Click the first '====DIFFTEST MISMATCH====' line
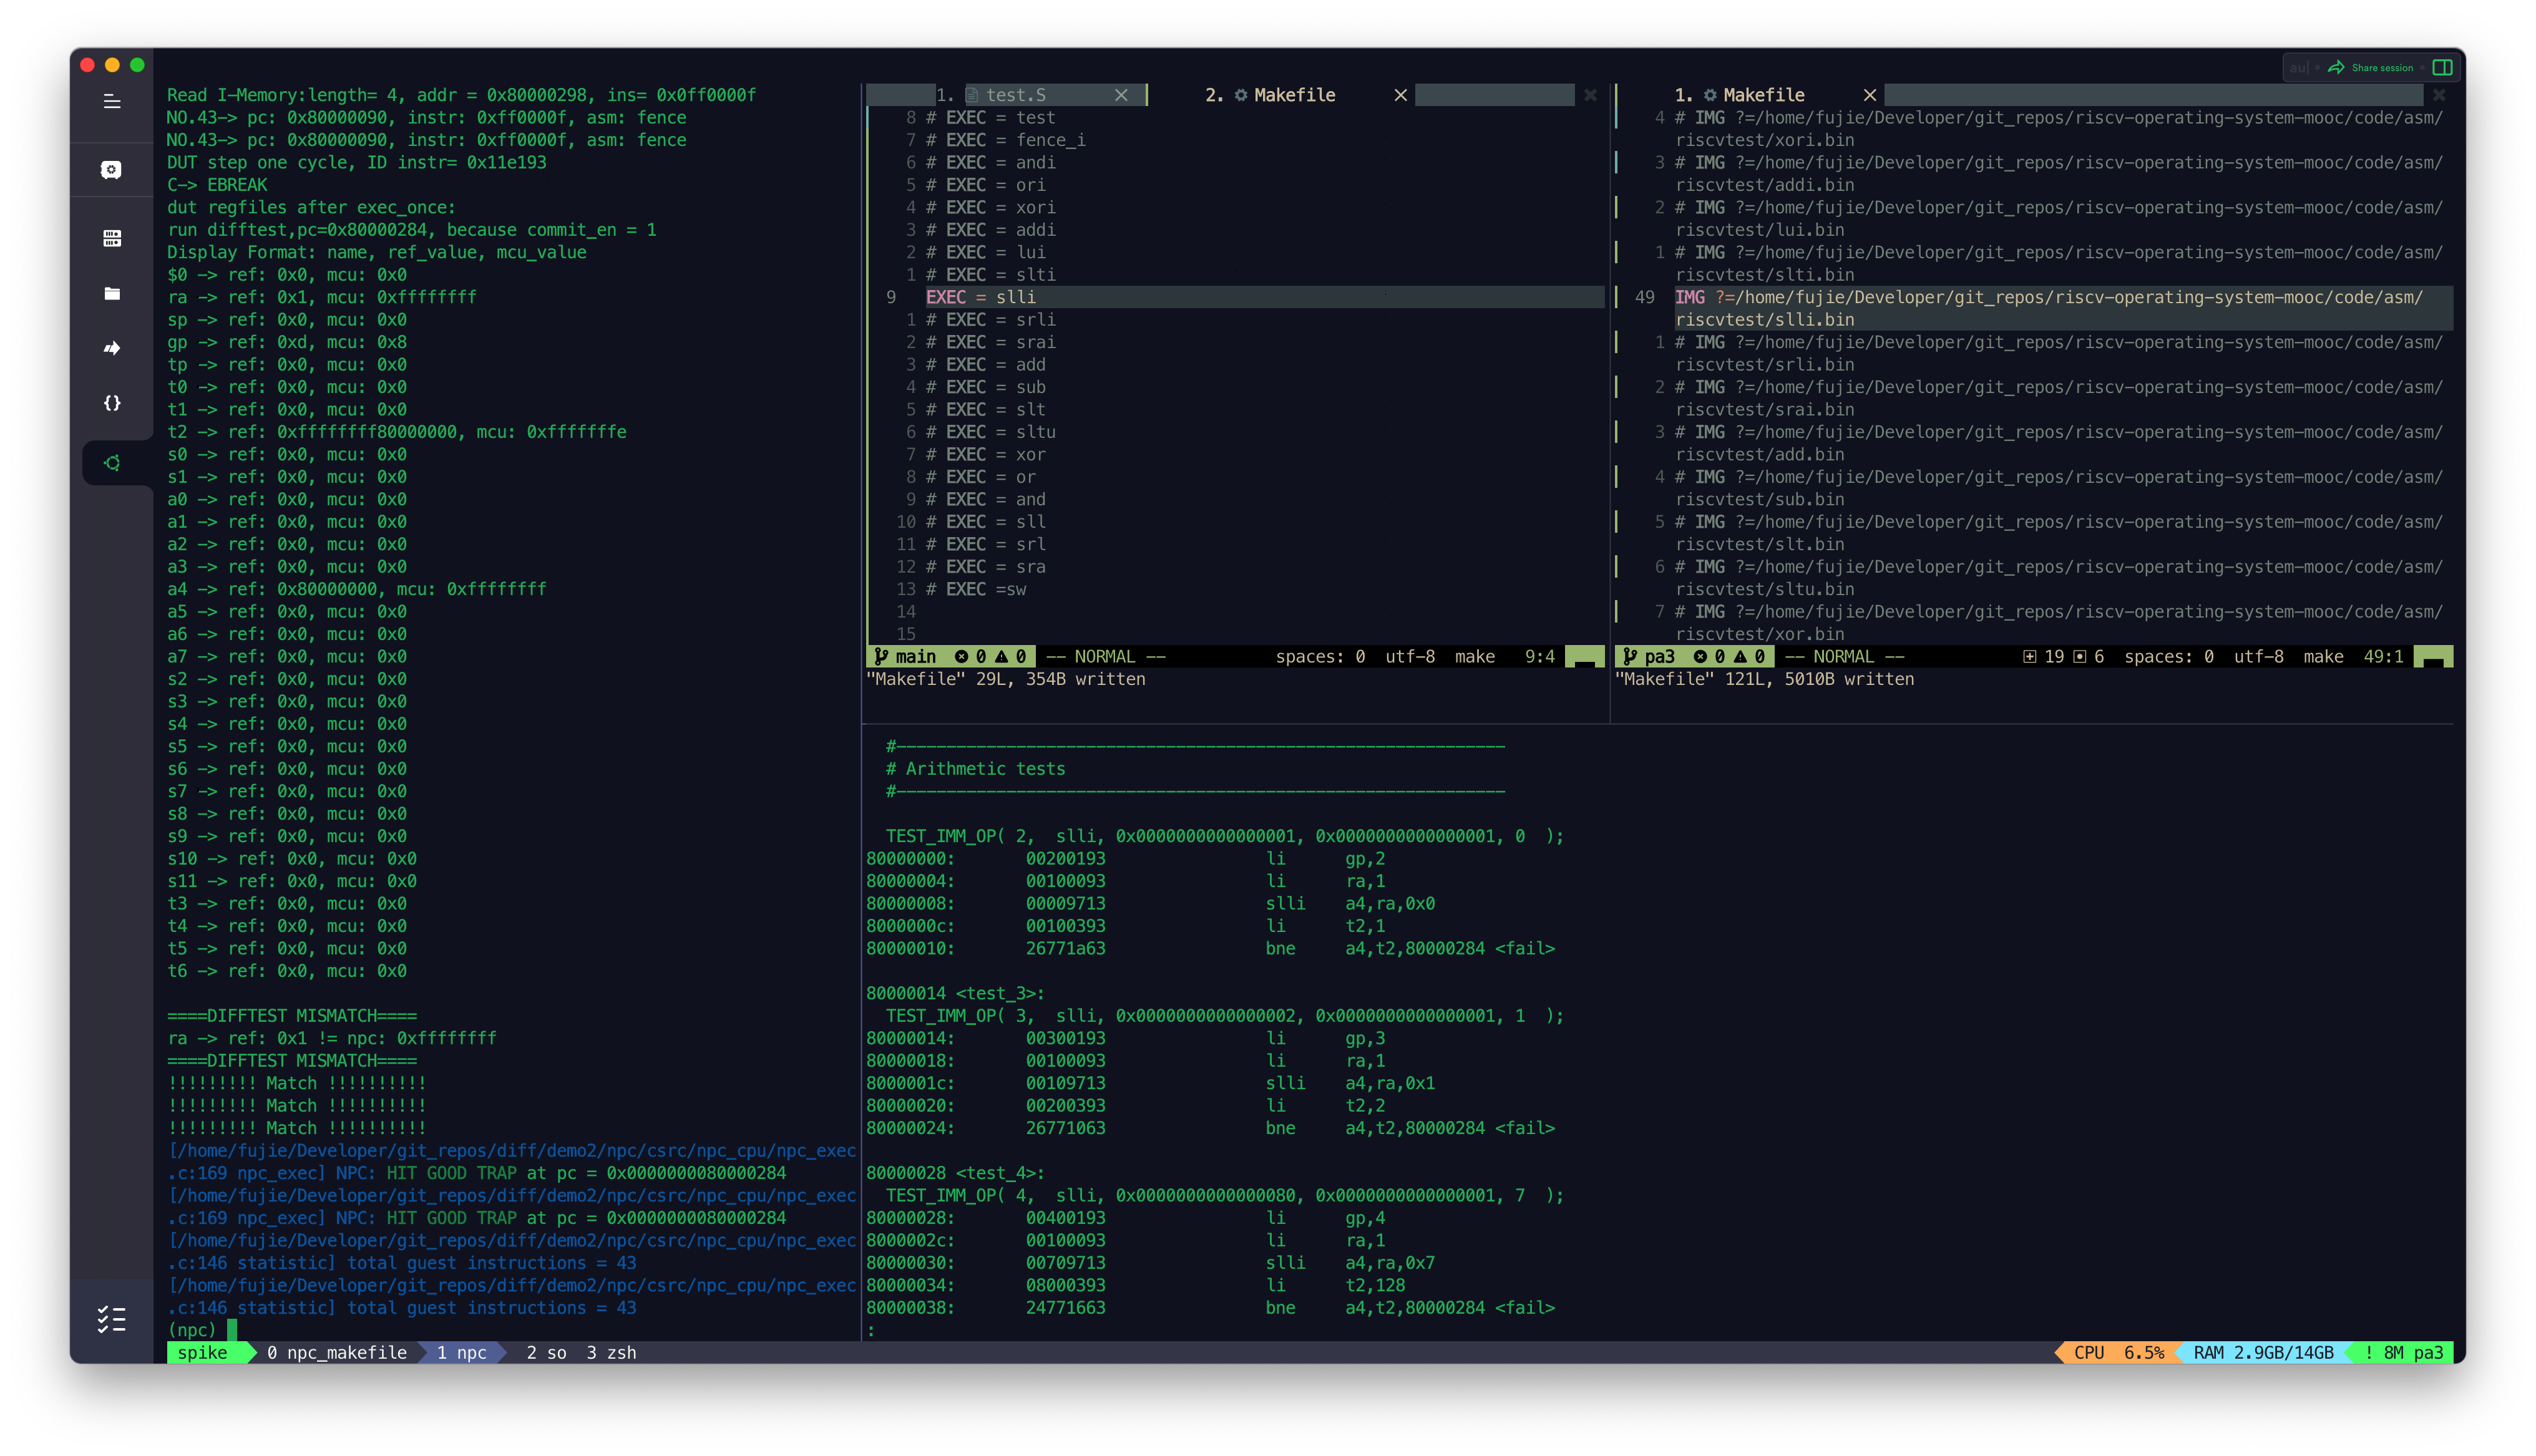The image size is (2536, 1456). point(292,1015)
